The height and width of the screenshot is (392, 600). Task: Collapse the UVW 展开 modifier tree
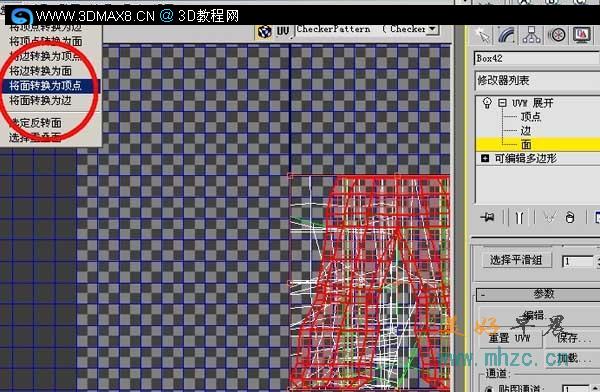pyautogui.click(x=502, y=103)
